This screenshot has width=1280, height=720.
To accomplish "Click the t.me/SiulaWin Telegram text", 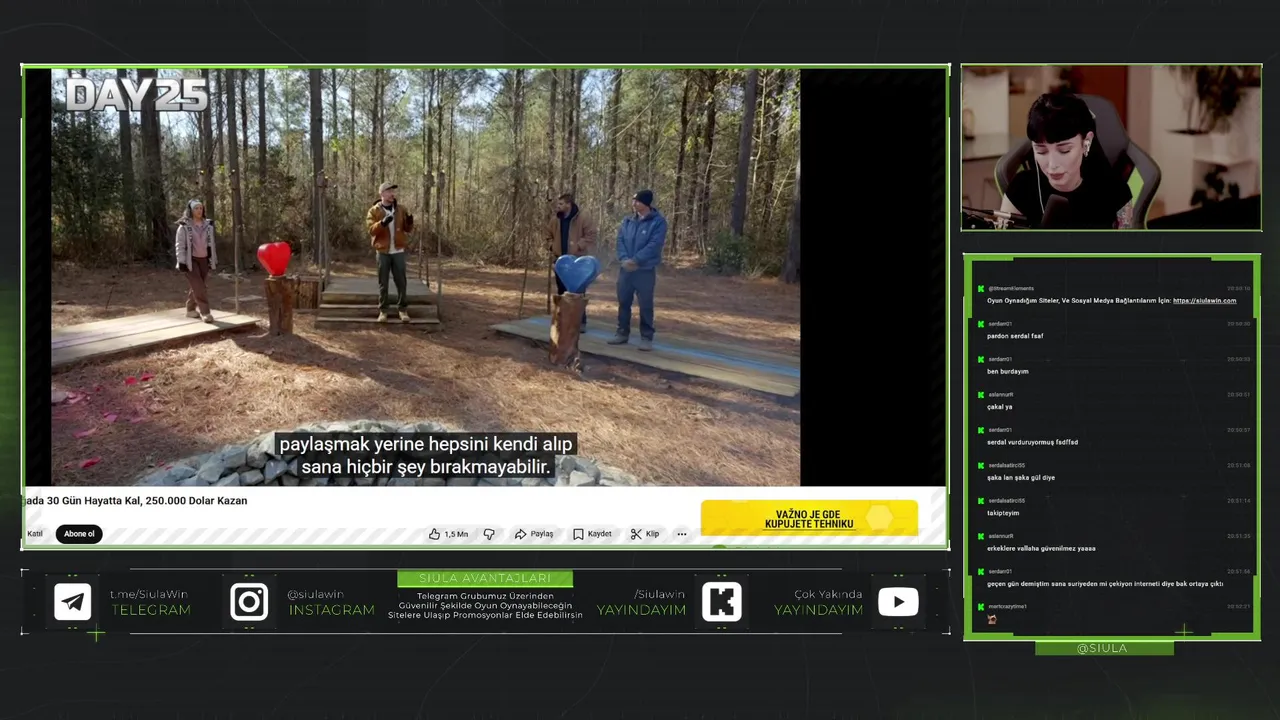I will click(149, 594).
